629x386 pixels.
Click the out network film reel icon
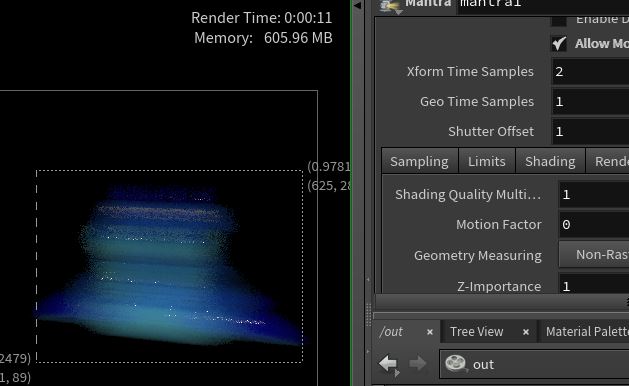coord(455,364)
